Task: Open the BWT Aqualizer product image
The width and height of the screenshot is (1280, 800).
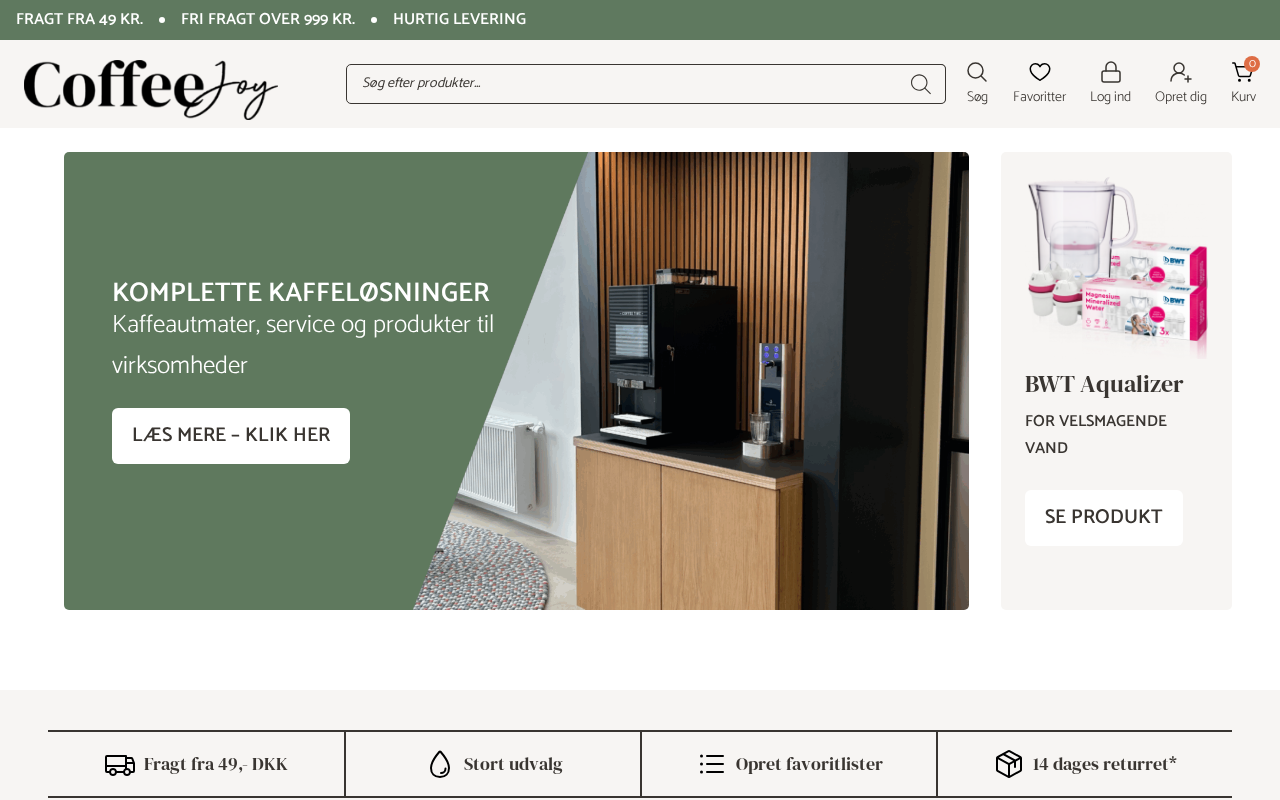Action: [1117, 265]
